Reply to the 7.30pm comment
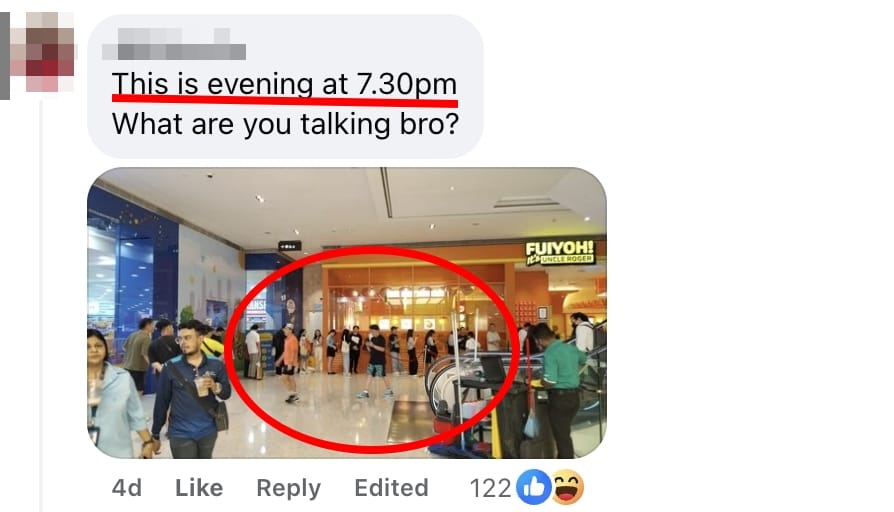Image resolution: width=894 pixels, height=512 pixels. pos(288,488)
